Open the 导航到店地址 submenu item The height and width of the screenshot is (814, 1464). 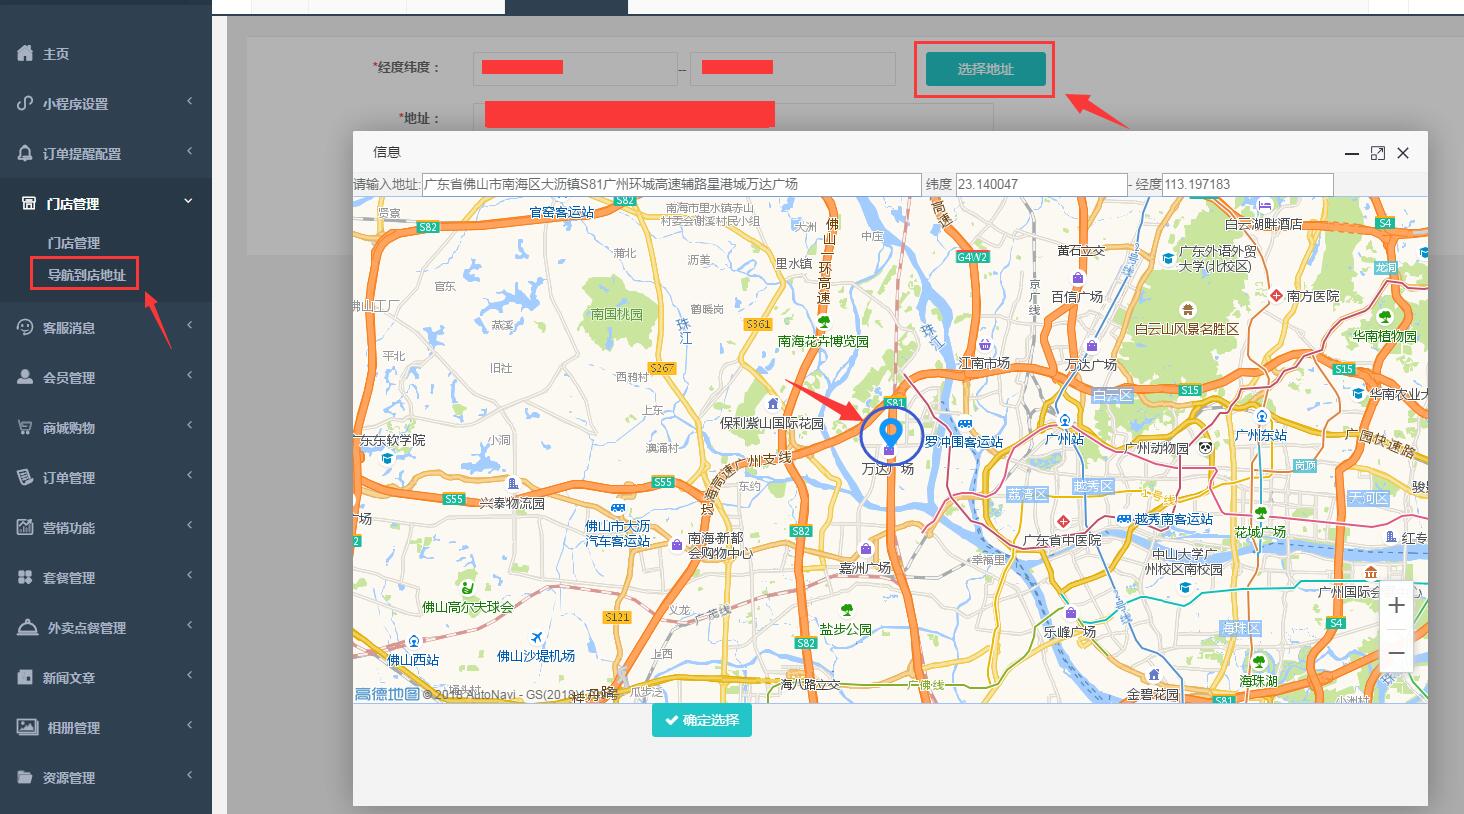coord(86,274)
